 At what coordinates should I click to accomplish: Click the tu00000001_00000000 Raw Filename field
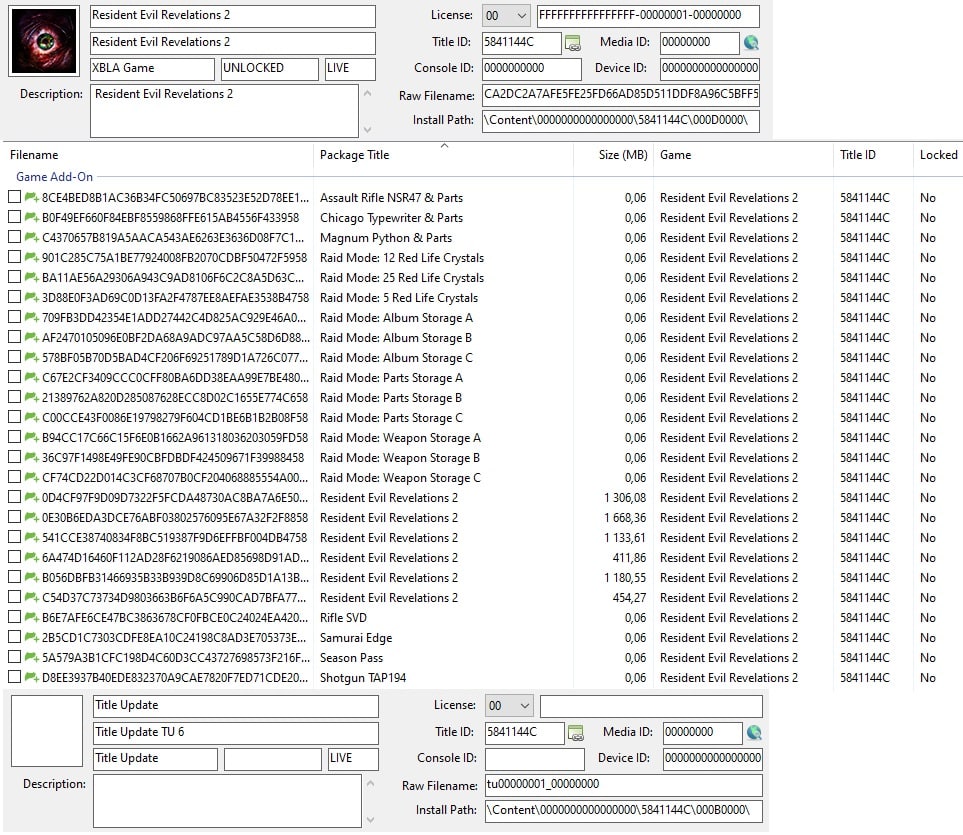click(x=624, y=785)
